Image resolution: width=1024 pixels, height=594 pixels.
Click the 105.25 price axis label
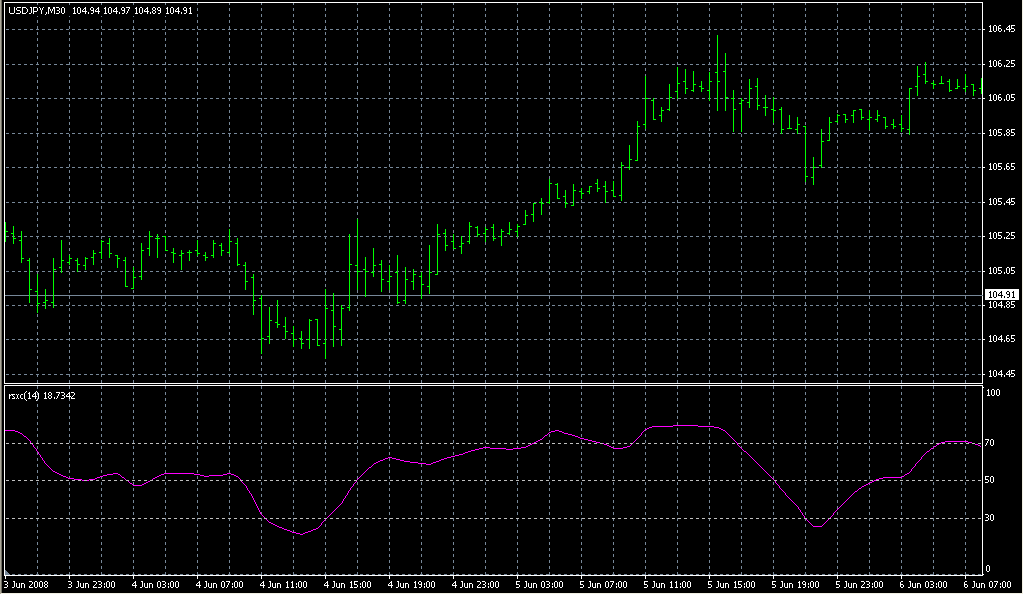[x=1000, y=236]
